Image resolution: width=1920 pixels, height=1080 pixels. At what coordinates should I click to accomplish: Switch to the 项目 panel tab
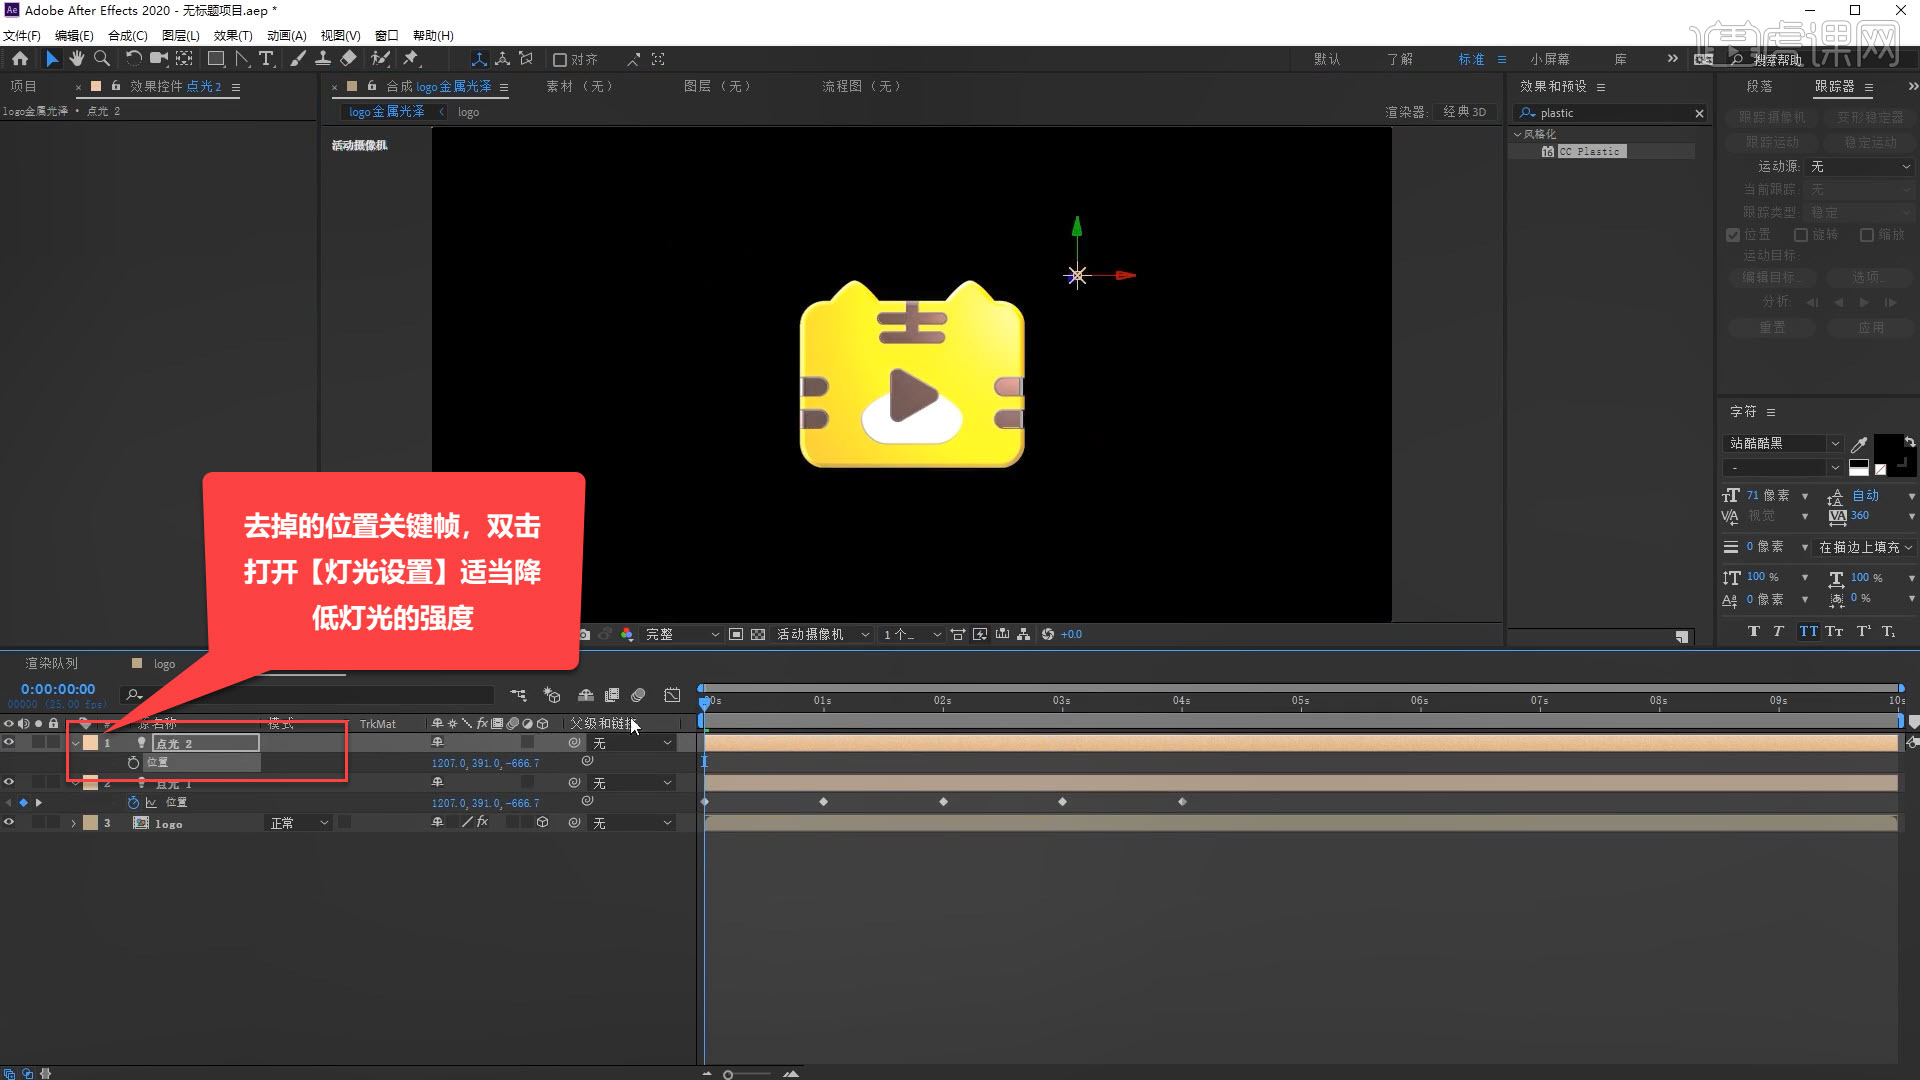(x=23, y=87)
